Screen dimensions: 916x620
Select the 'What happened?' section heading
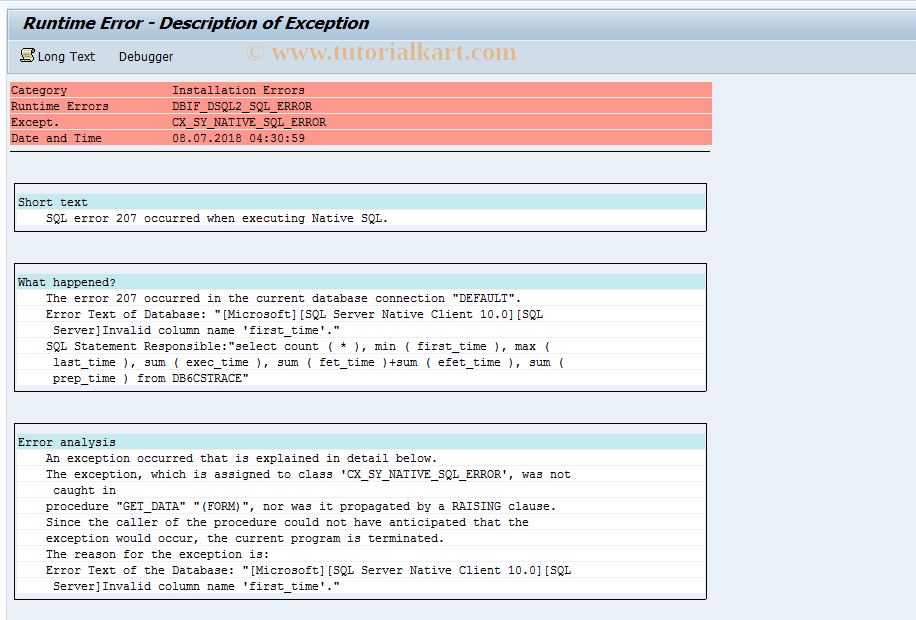67,282
